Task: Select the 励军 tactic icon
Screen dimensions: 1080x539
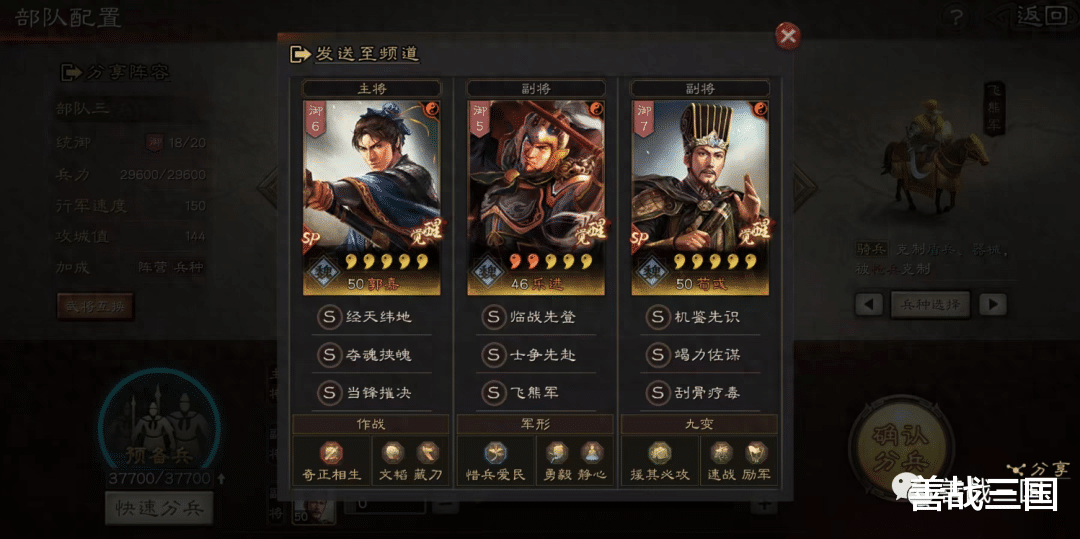Action: 756,453
